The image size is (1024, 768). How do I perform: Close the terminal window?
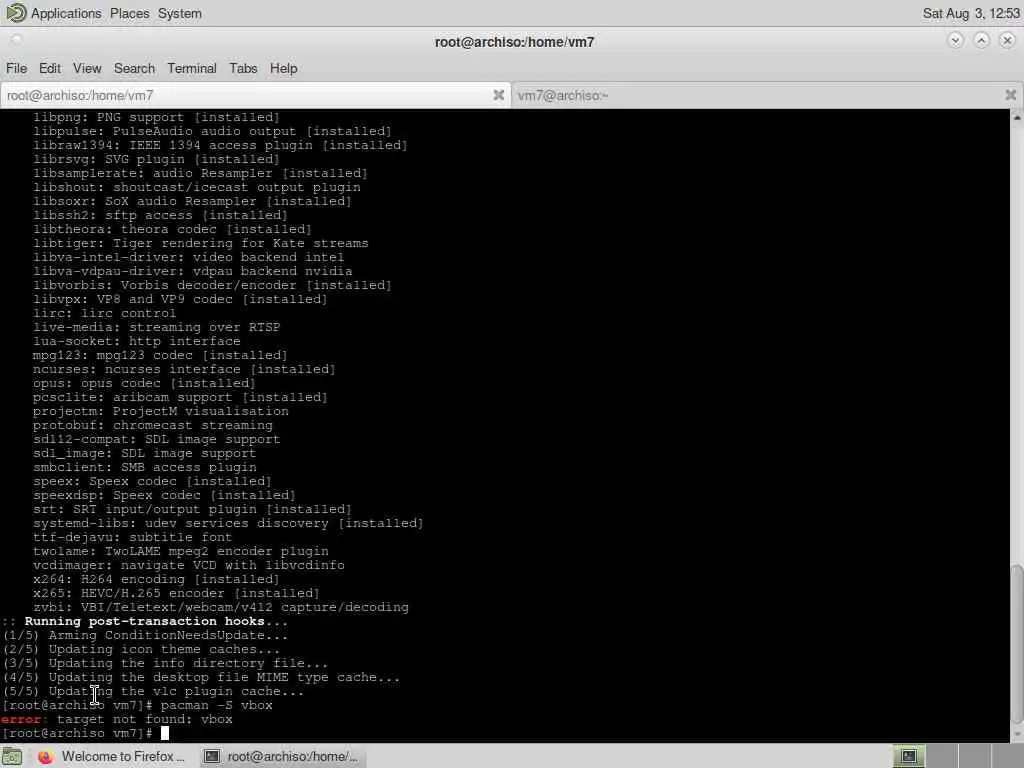(x=1007, y=40)
